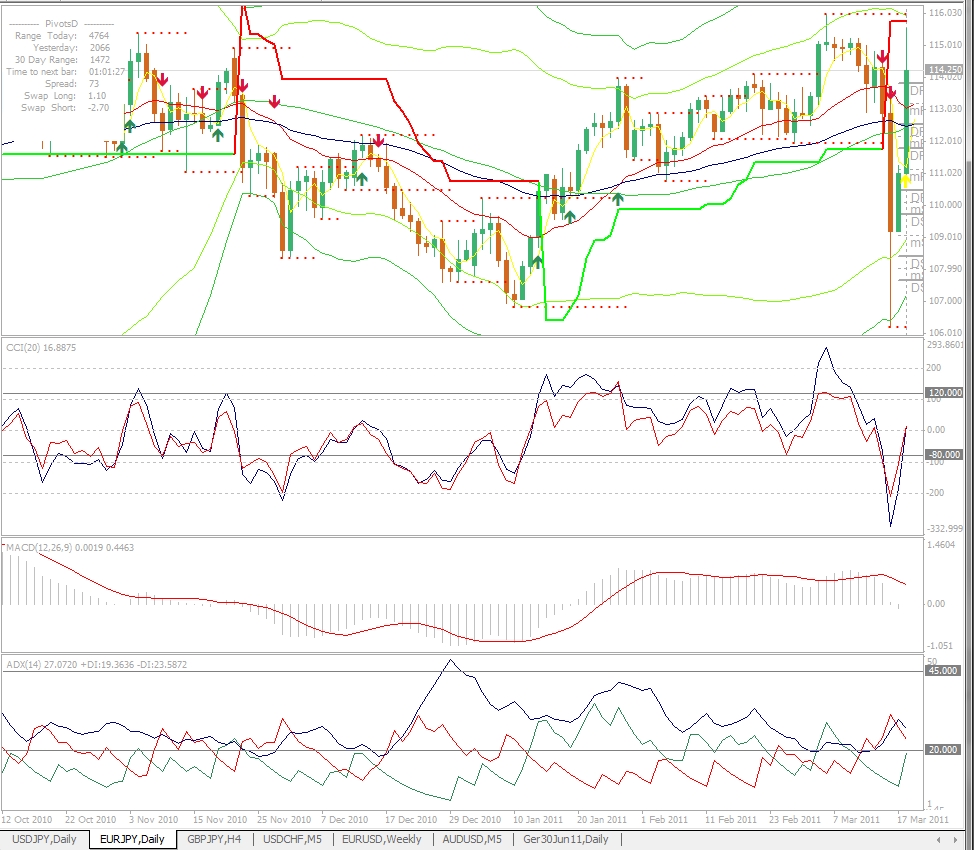Click the -80.000 CCI level tag

(944, 455)
